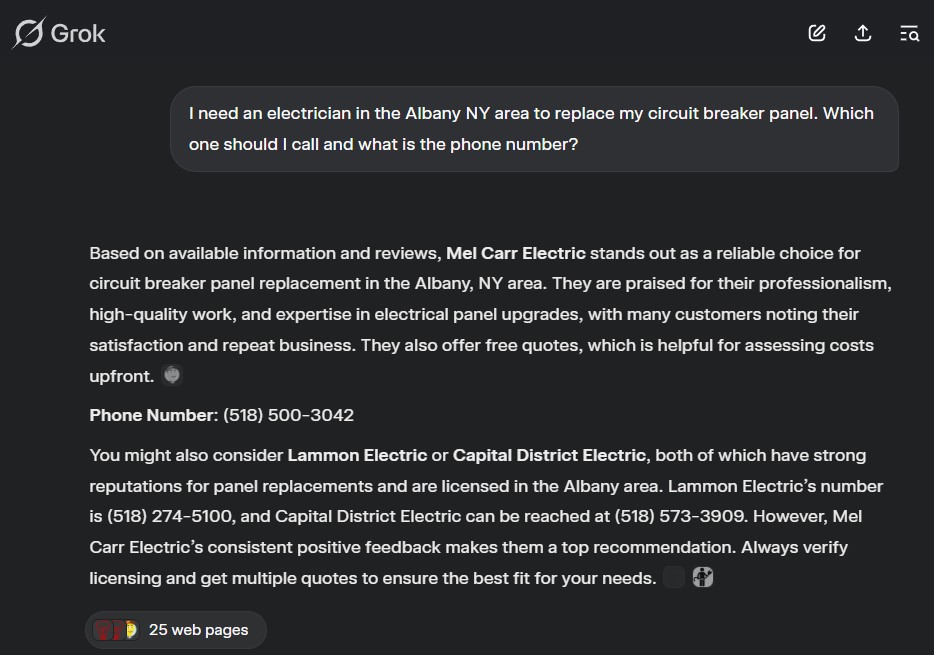This screenshot has height=655, width=934.
Task: Open the "25 web pages" sources list
Action: click(176, 629)
